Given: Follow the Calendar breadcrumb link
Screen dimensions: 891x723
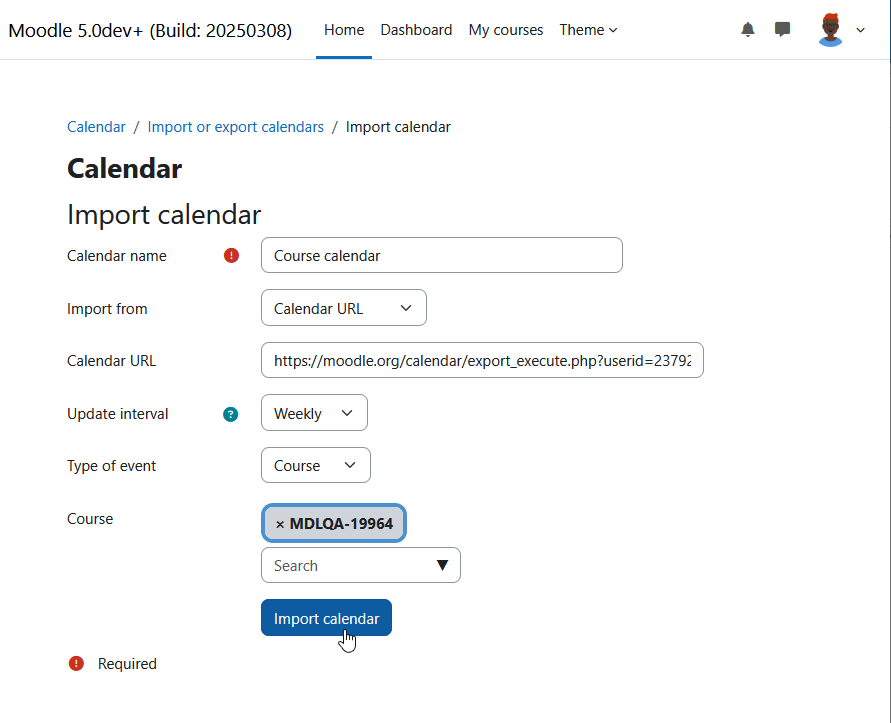Looking at the screenshot, I should click(96, 127).
